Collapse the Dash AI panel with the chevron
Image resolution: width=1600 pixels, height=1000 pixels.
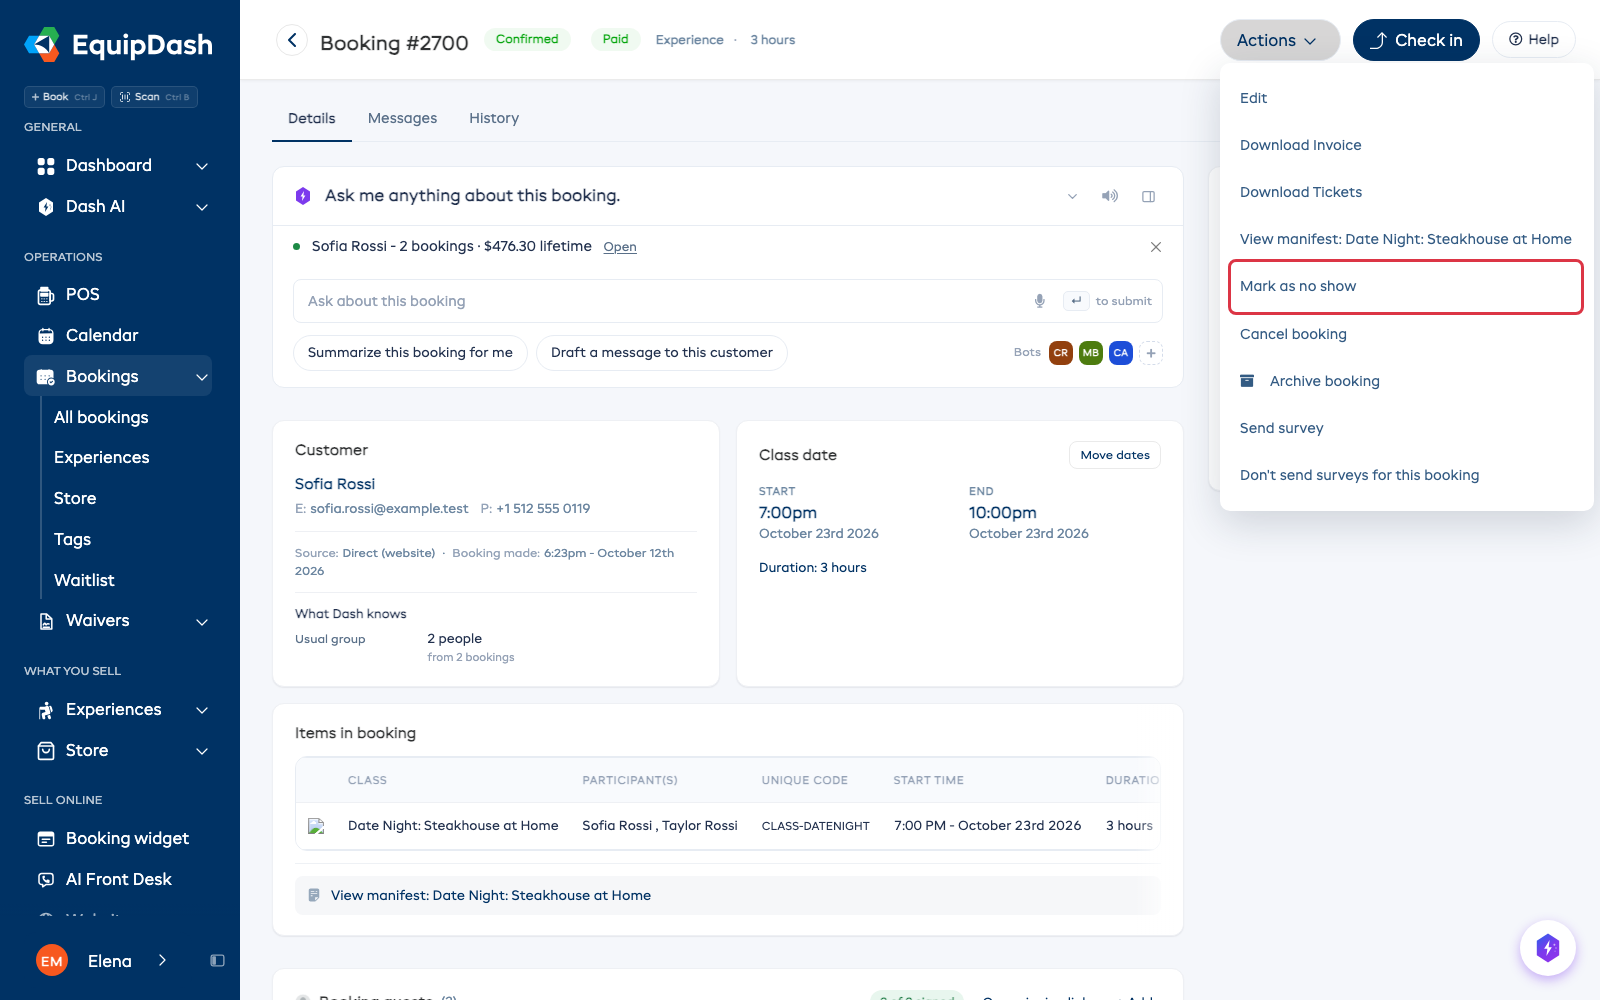pos(1072,196)
